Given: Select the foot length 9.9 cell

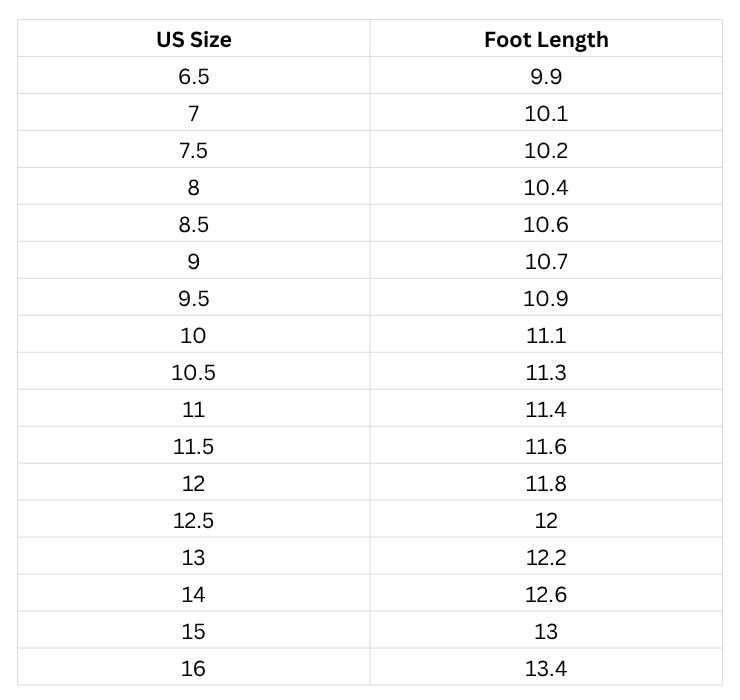Looking at the screenshot, I should (546, 76).
